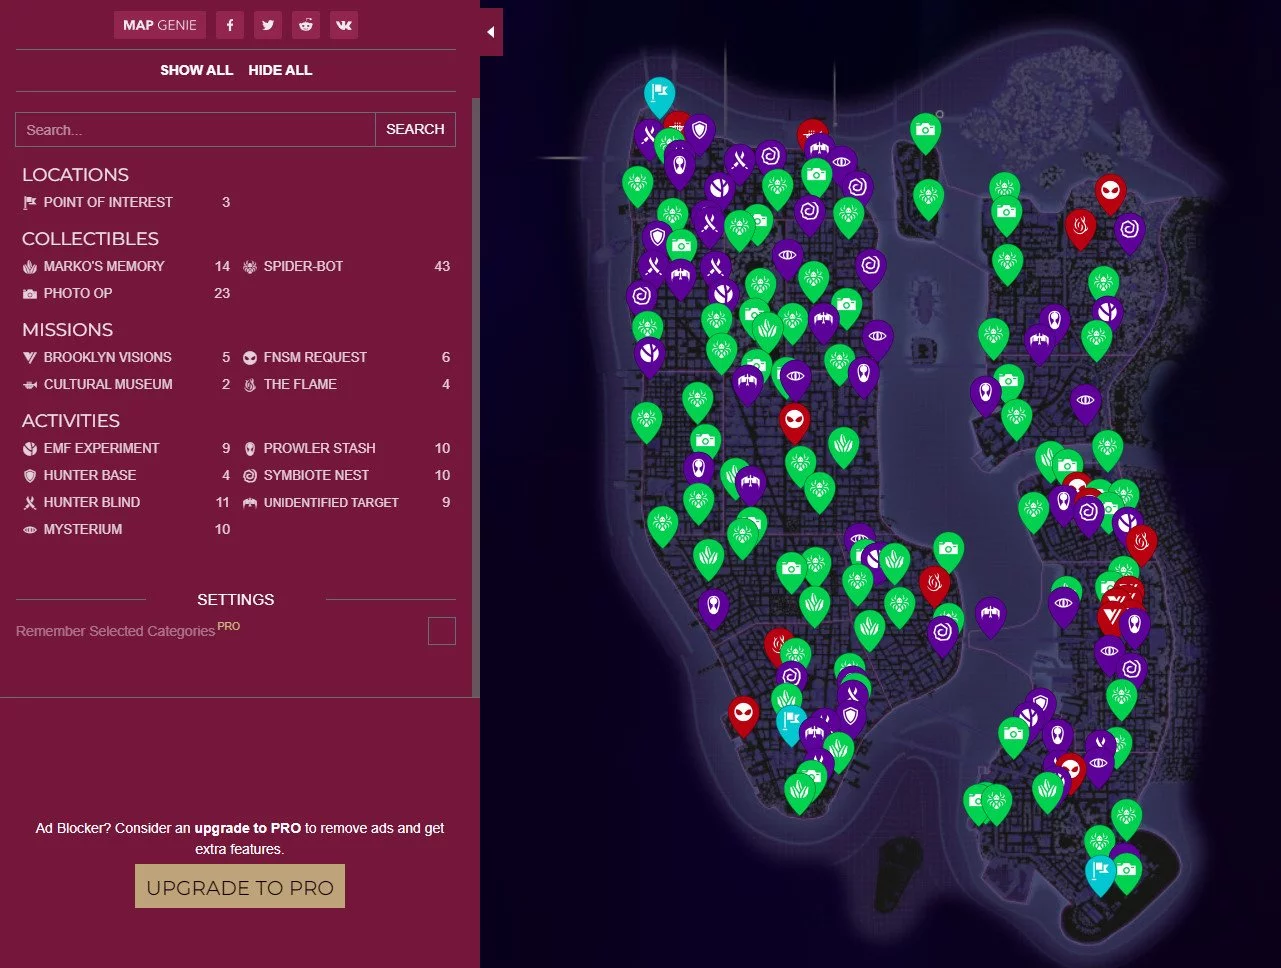1281x968 pixels.
Task: Select purple swirl marker at the northeast edge
Action: point(1130,232)
